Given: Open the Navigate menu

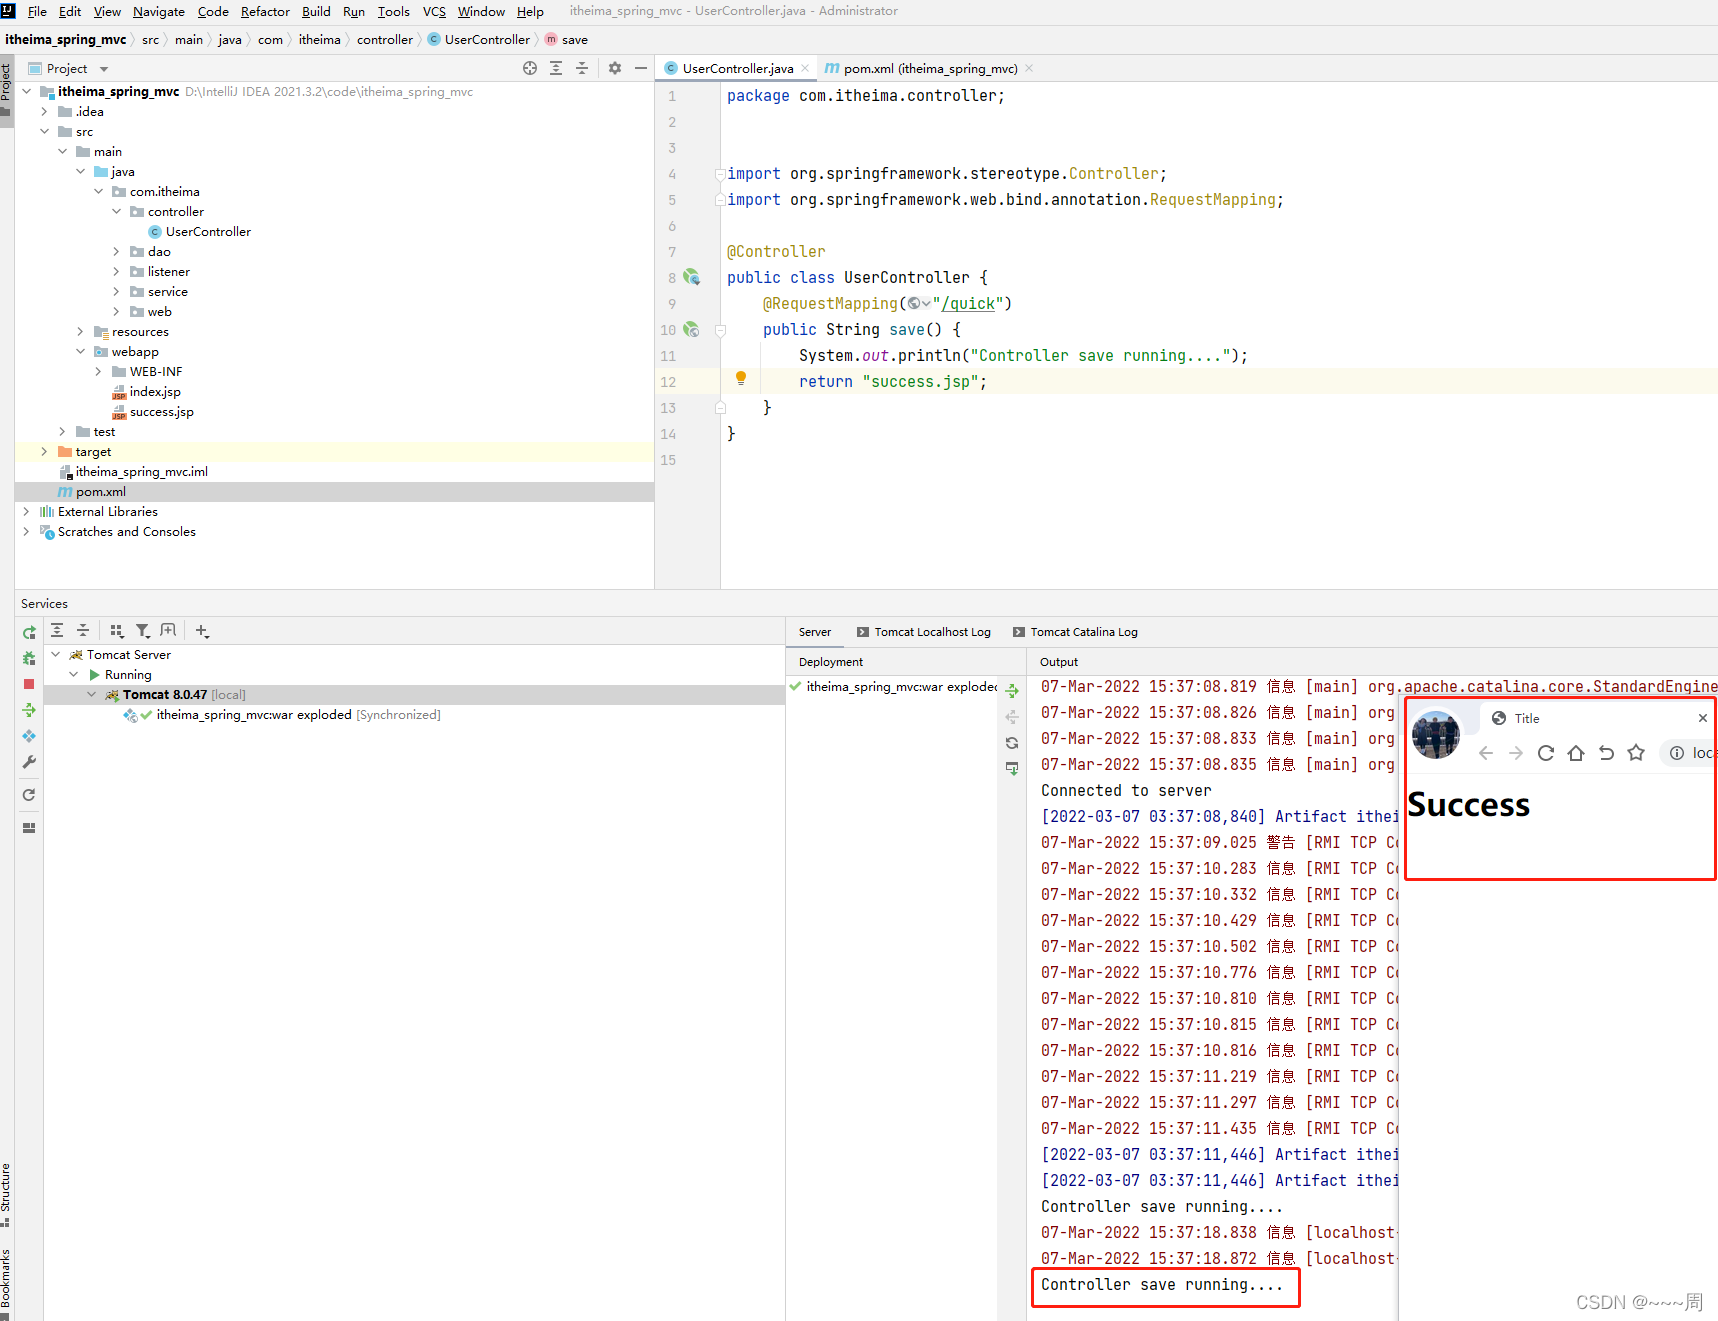Looking at the screenshot, I should (158, 12).
